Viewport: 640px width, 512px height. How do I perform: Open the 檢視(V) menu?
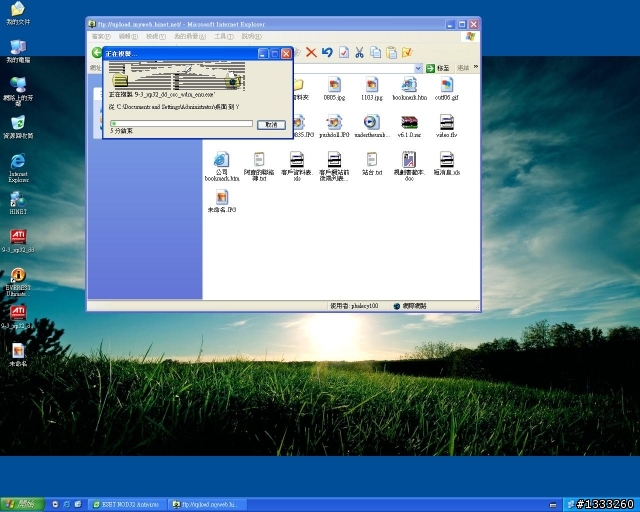[156, 36]
